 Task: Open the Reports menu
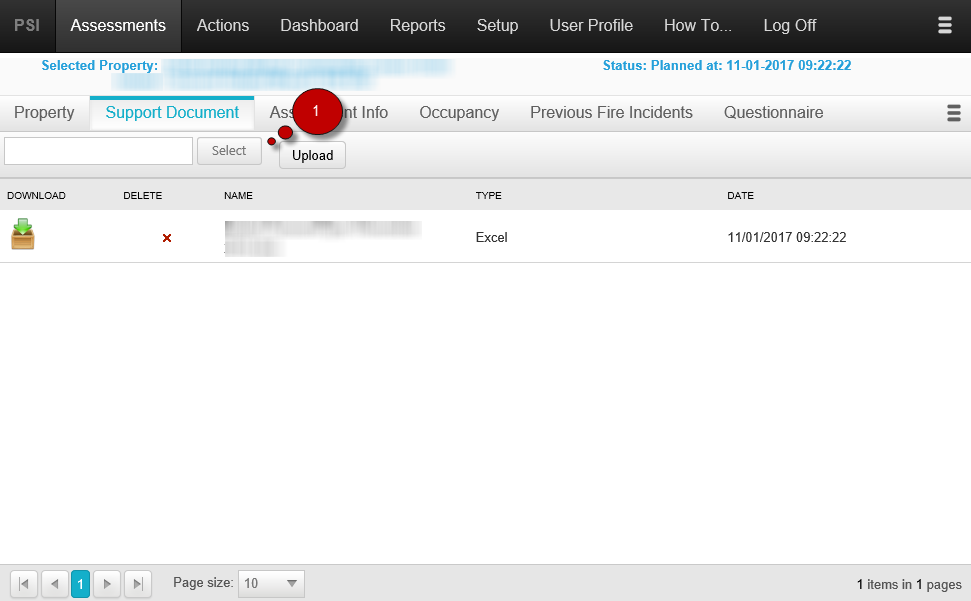click(x=417, y=25)
